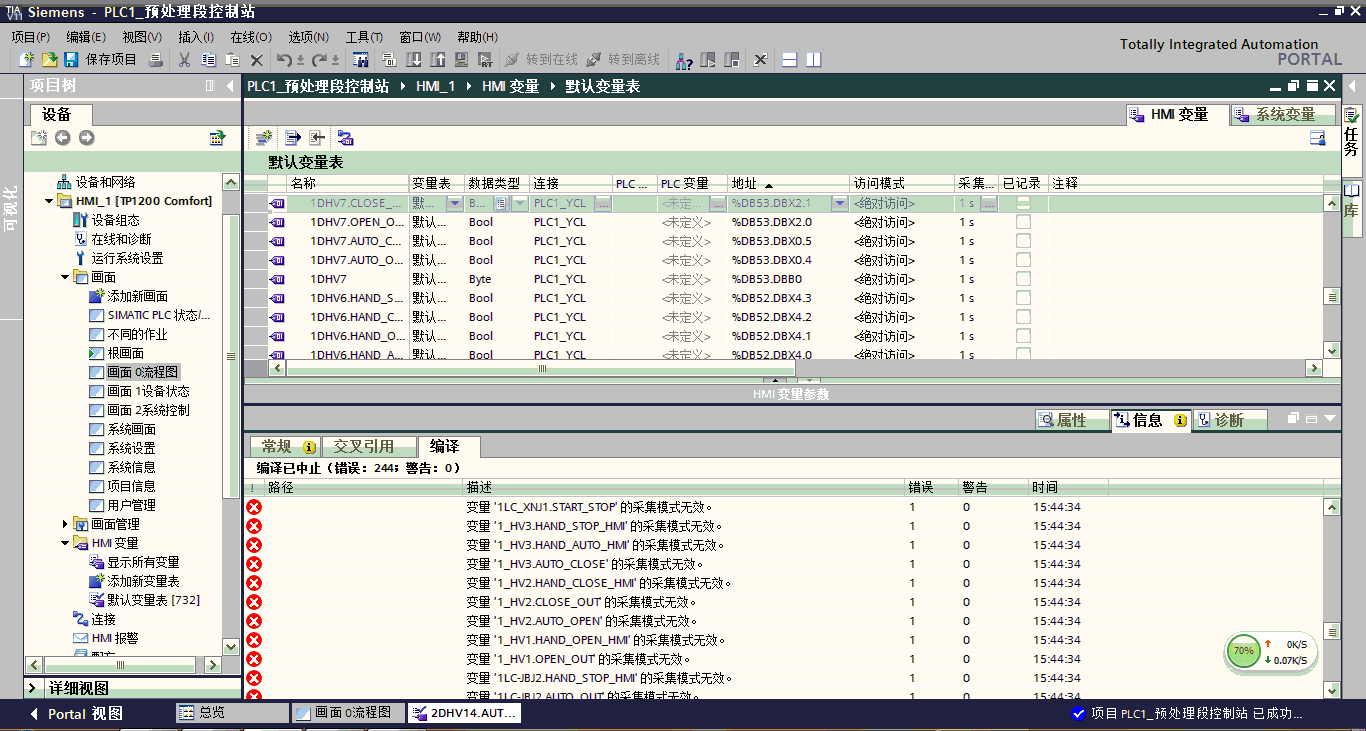
Task: Click the accessible devices icon
Action: coord(684,60)
